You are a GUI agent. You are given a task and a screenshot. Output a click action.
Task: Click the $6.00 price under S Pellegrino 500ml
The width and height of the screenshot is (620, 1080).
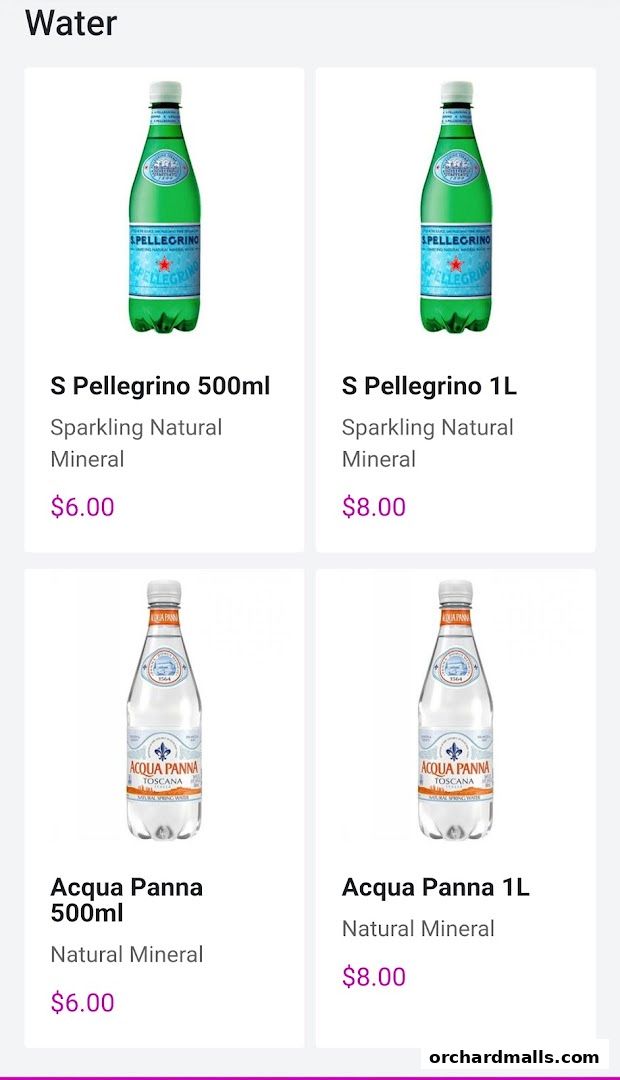point(82,507)
